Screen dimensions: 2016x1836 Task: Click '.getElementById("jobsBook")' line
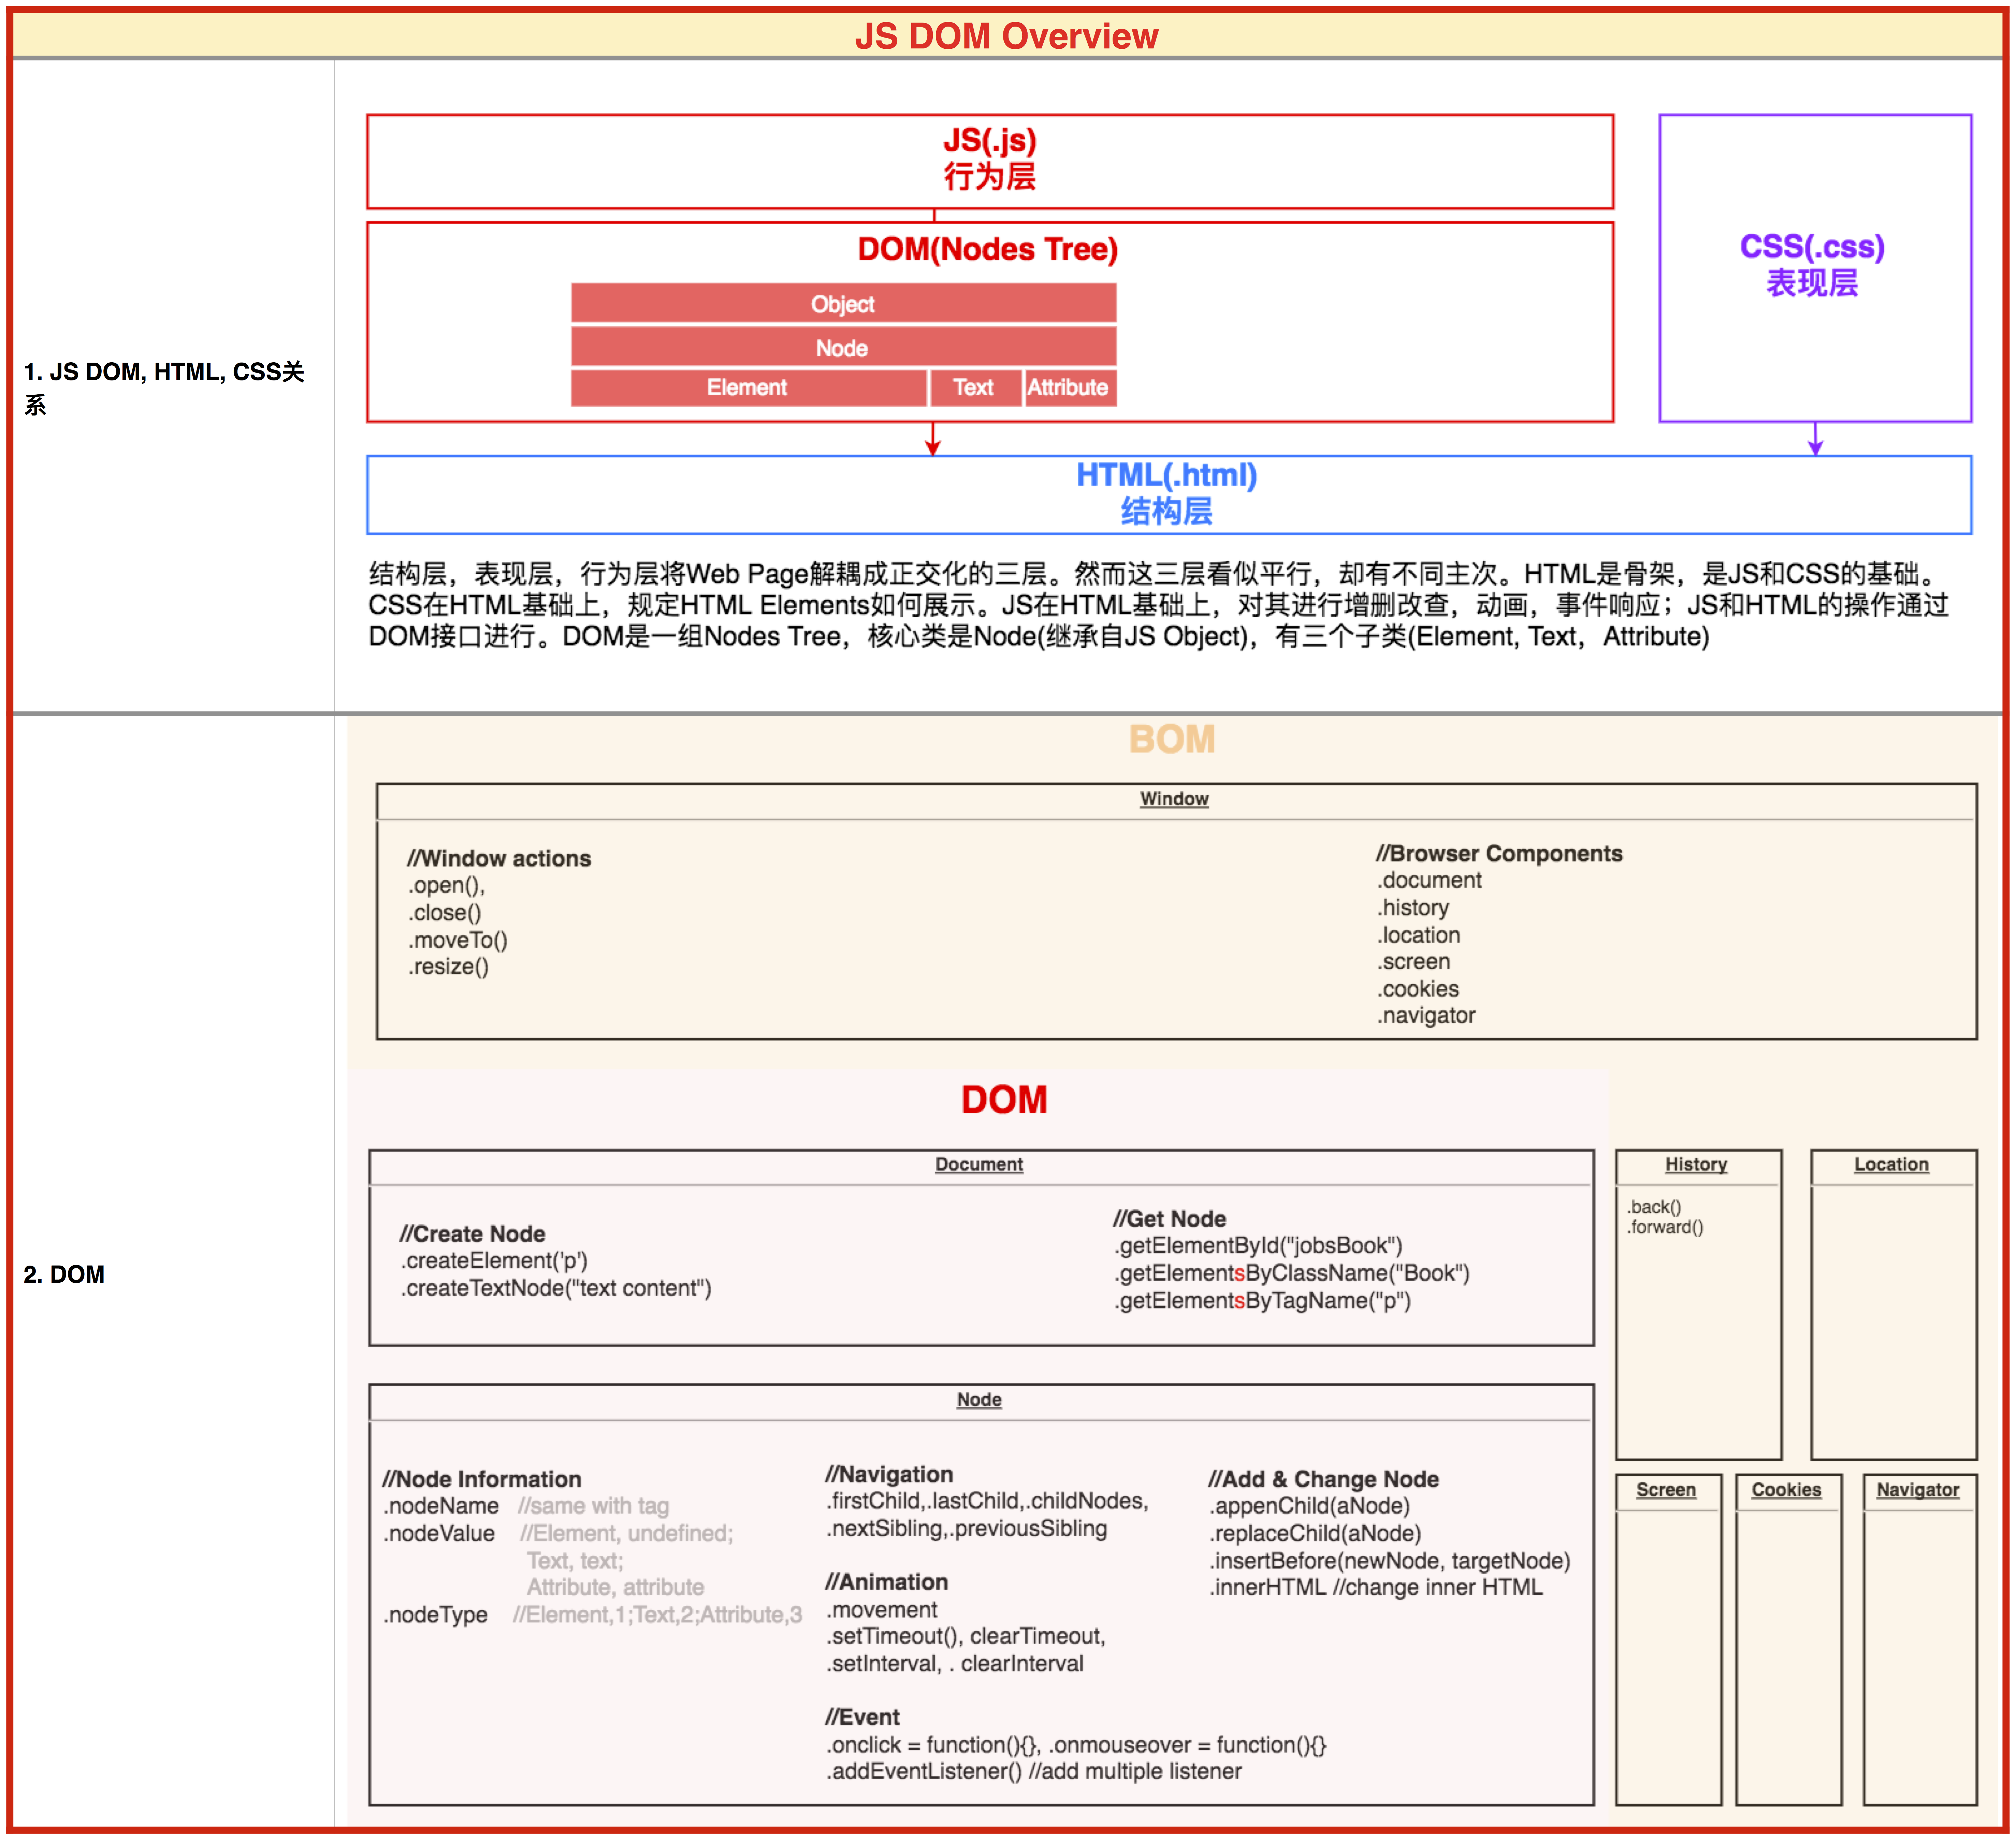(x=1258, y=1245)
